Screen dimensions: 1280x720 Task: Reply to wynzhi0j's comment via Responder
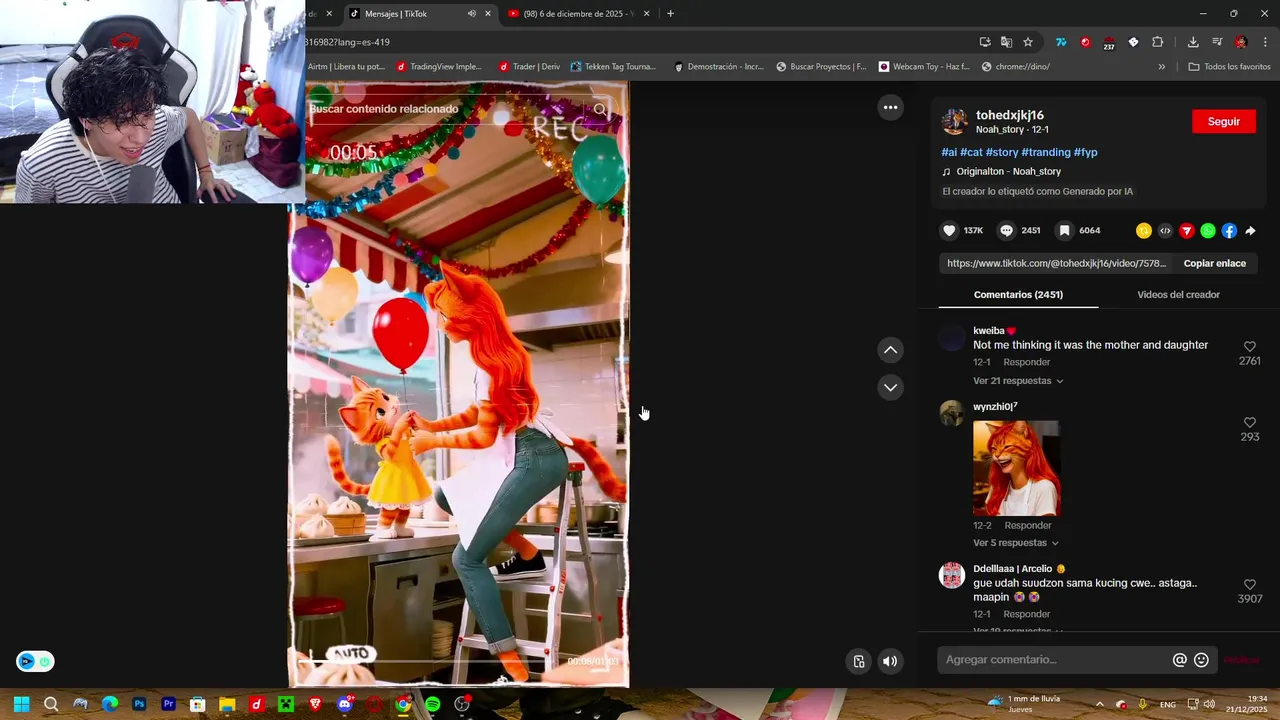(x=1028, y=525)
